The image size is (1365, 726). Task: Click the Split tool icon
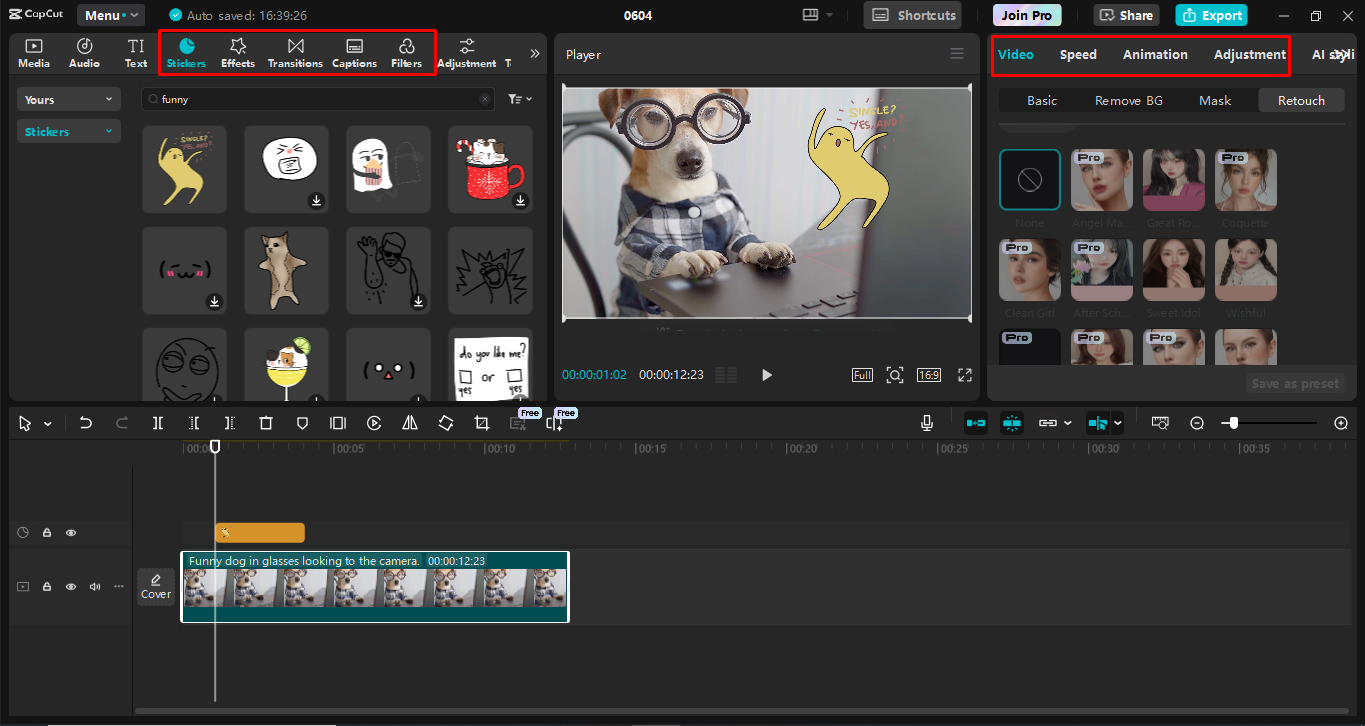pos(158,423)
